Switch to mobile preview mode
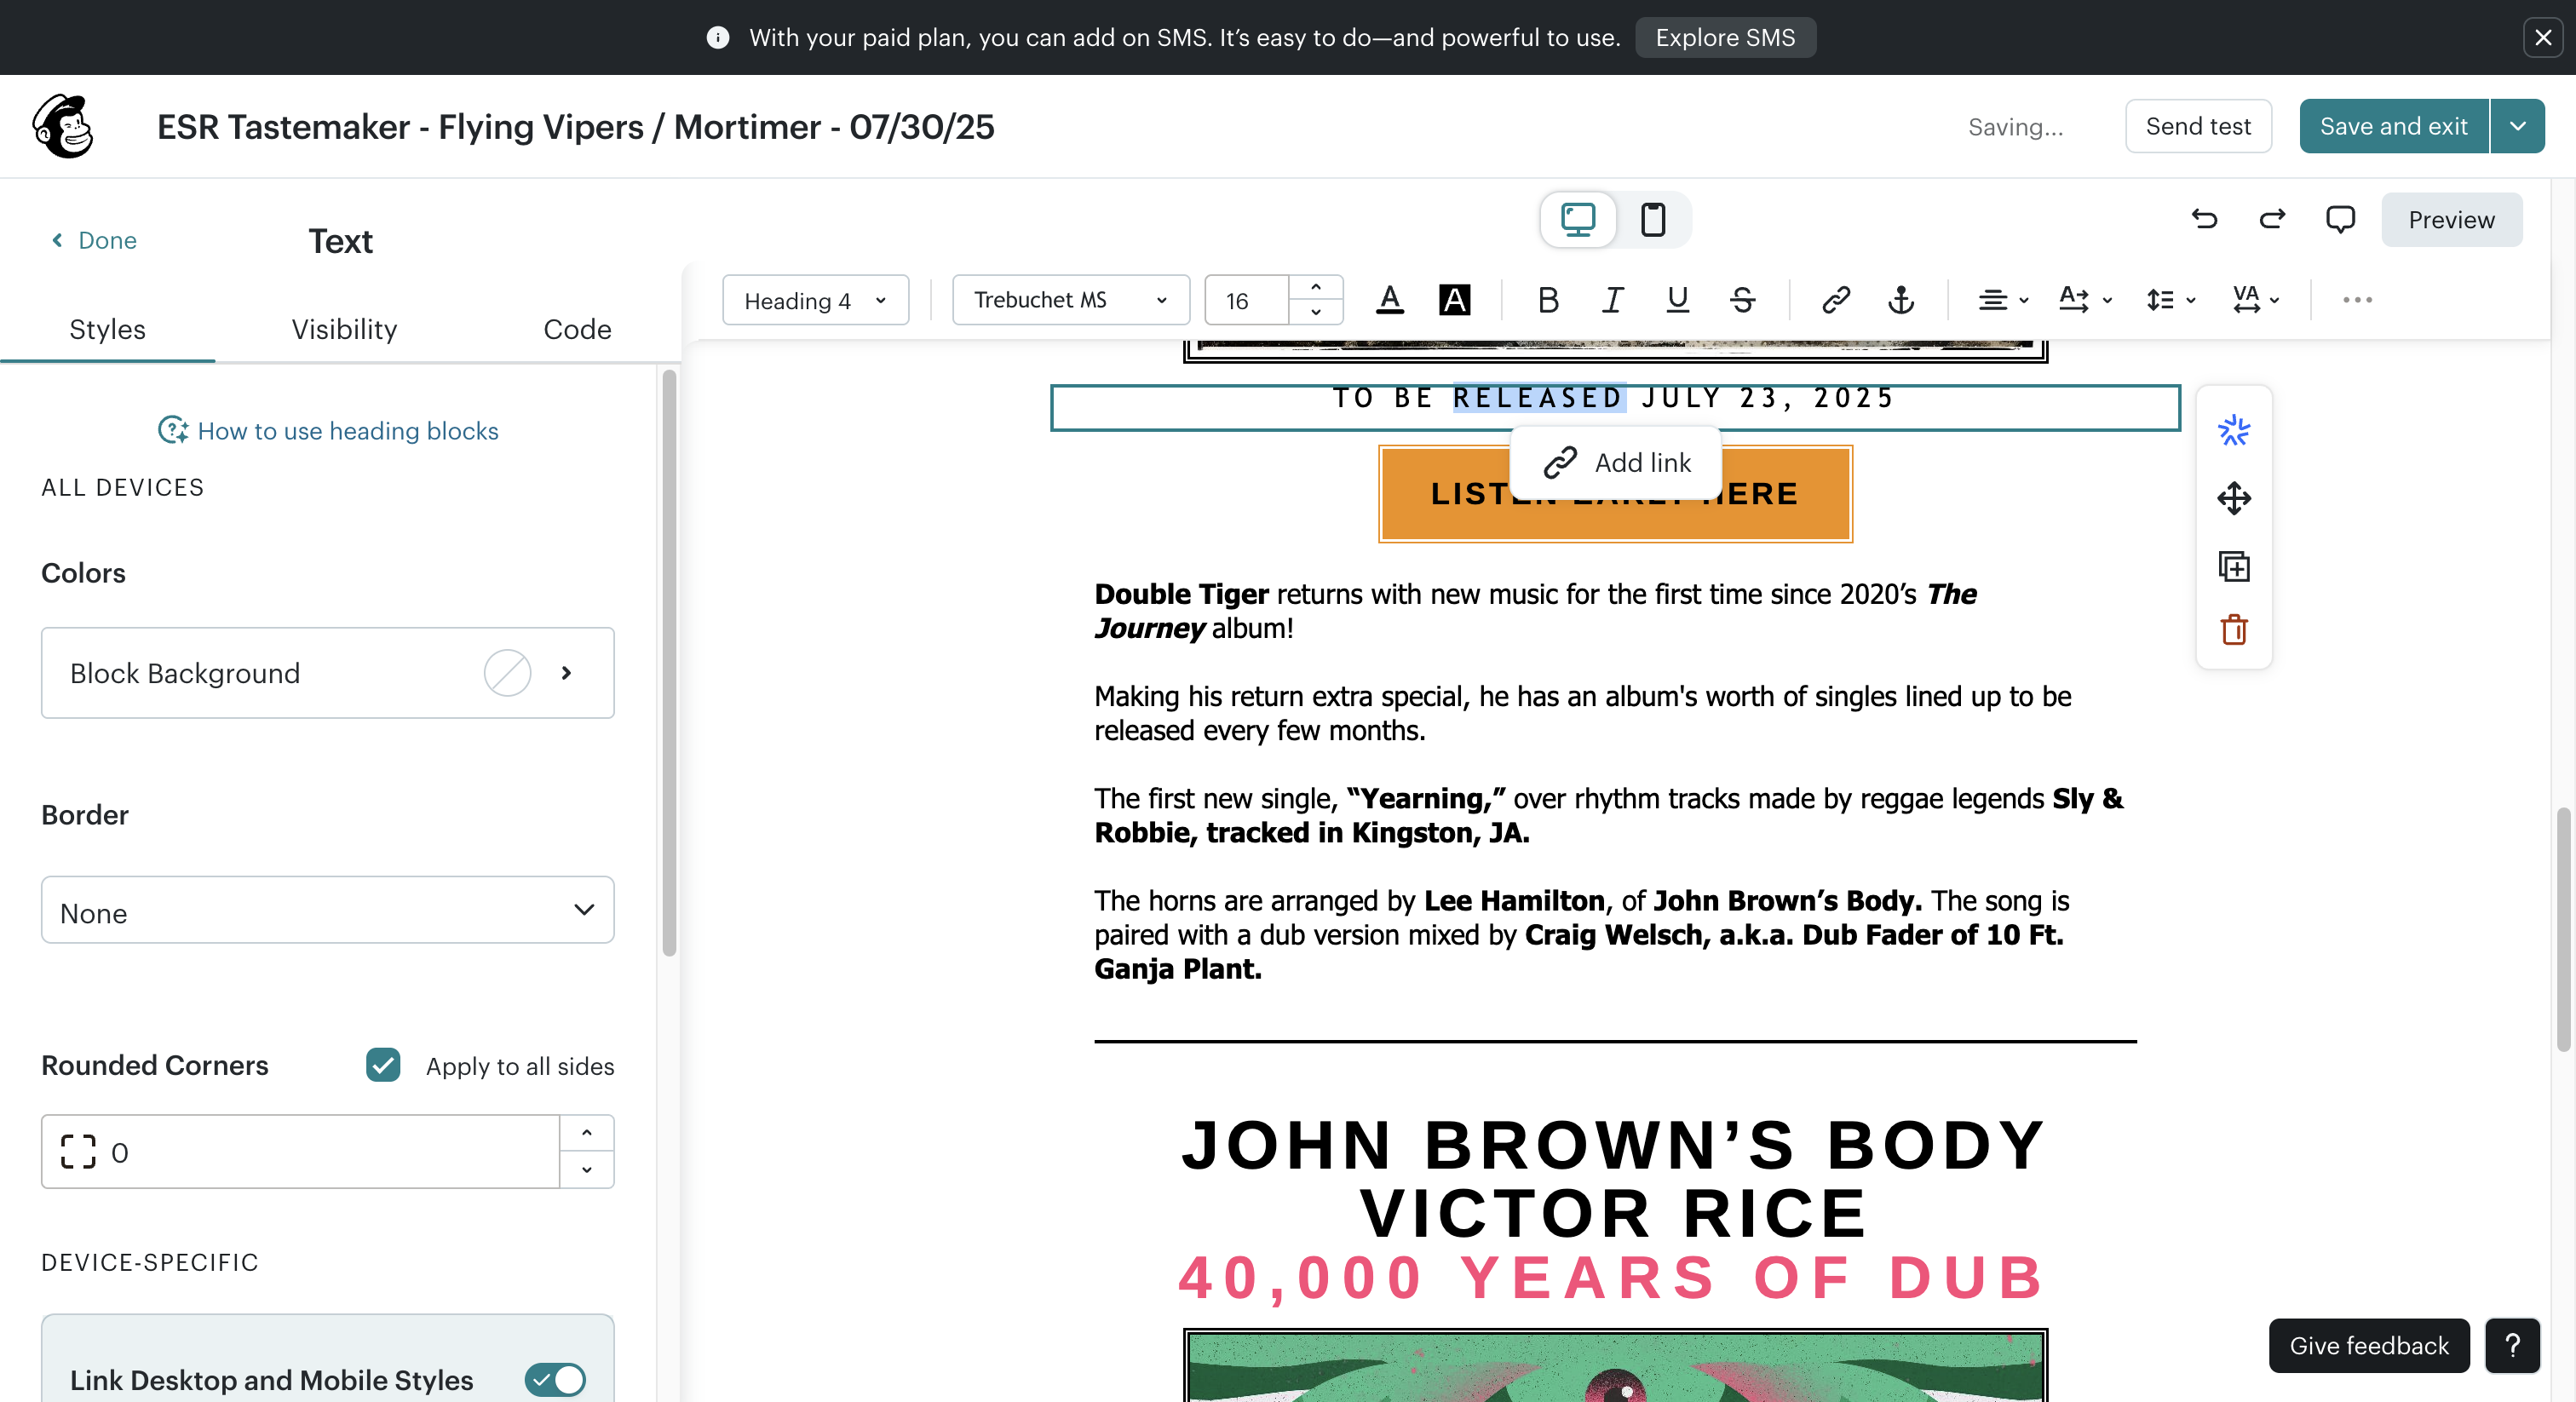The image size is (2576, 1402). [x=1653, y=219]
